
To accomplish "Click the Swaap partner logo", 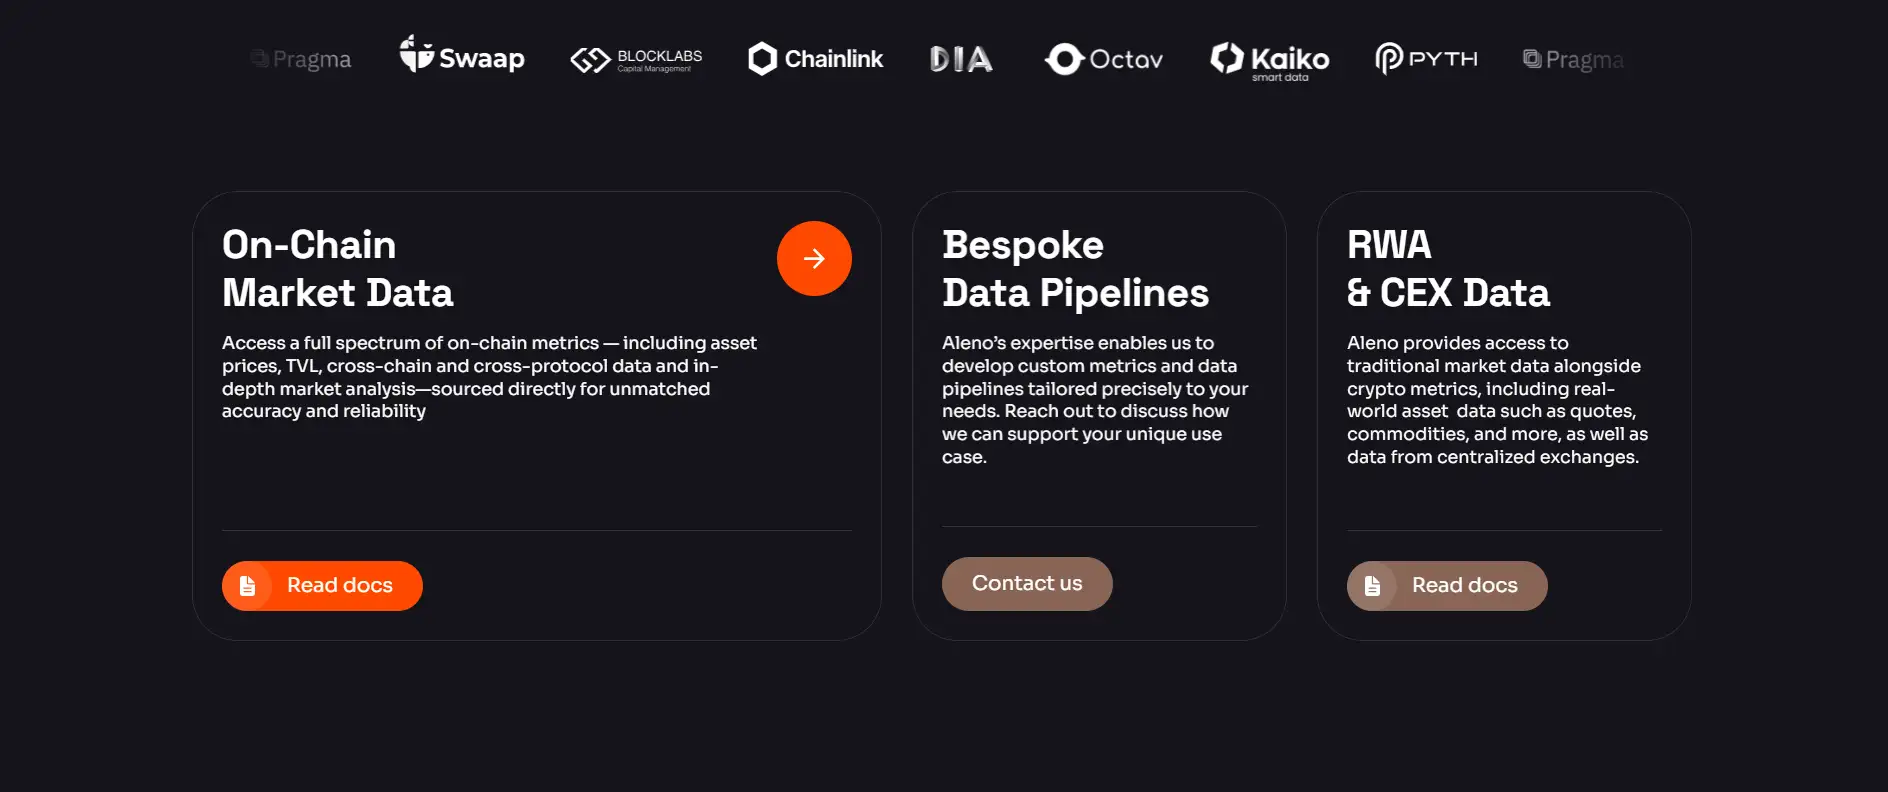I will click(x=462, y=57).
